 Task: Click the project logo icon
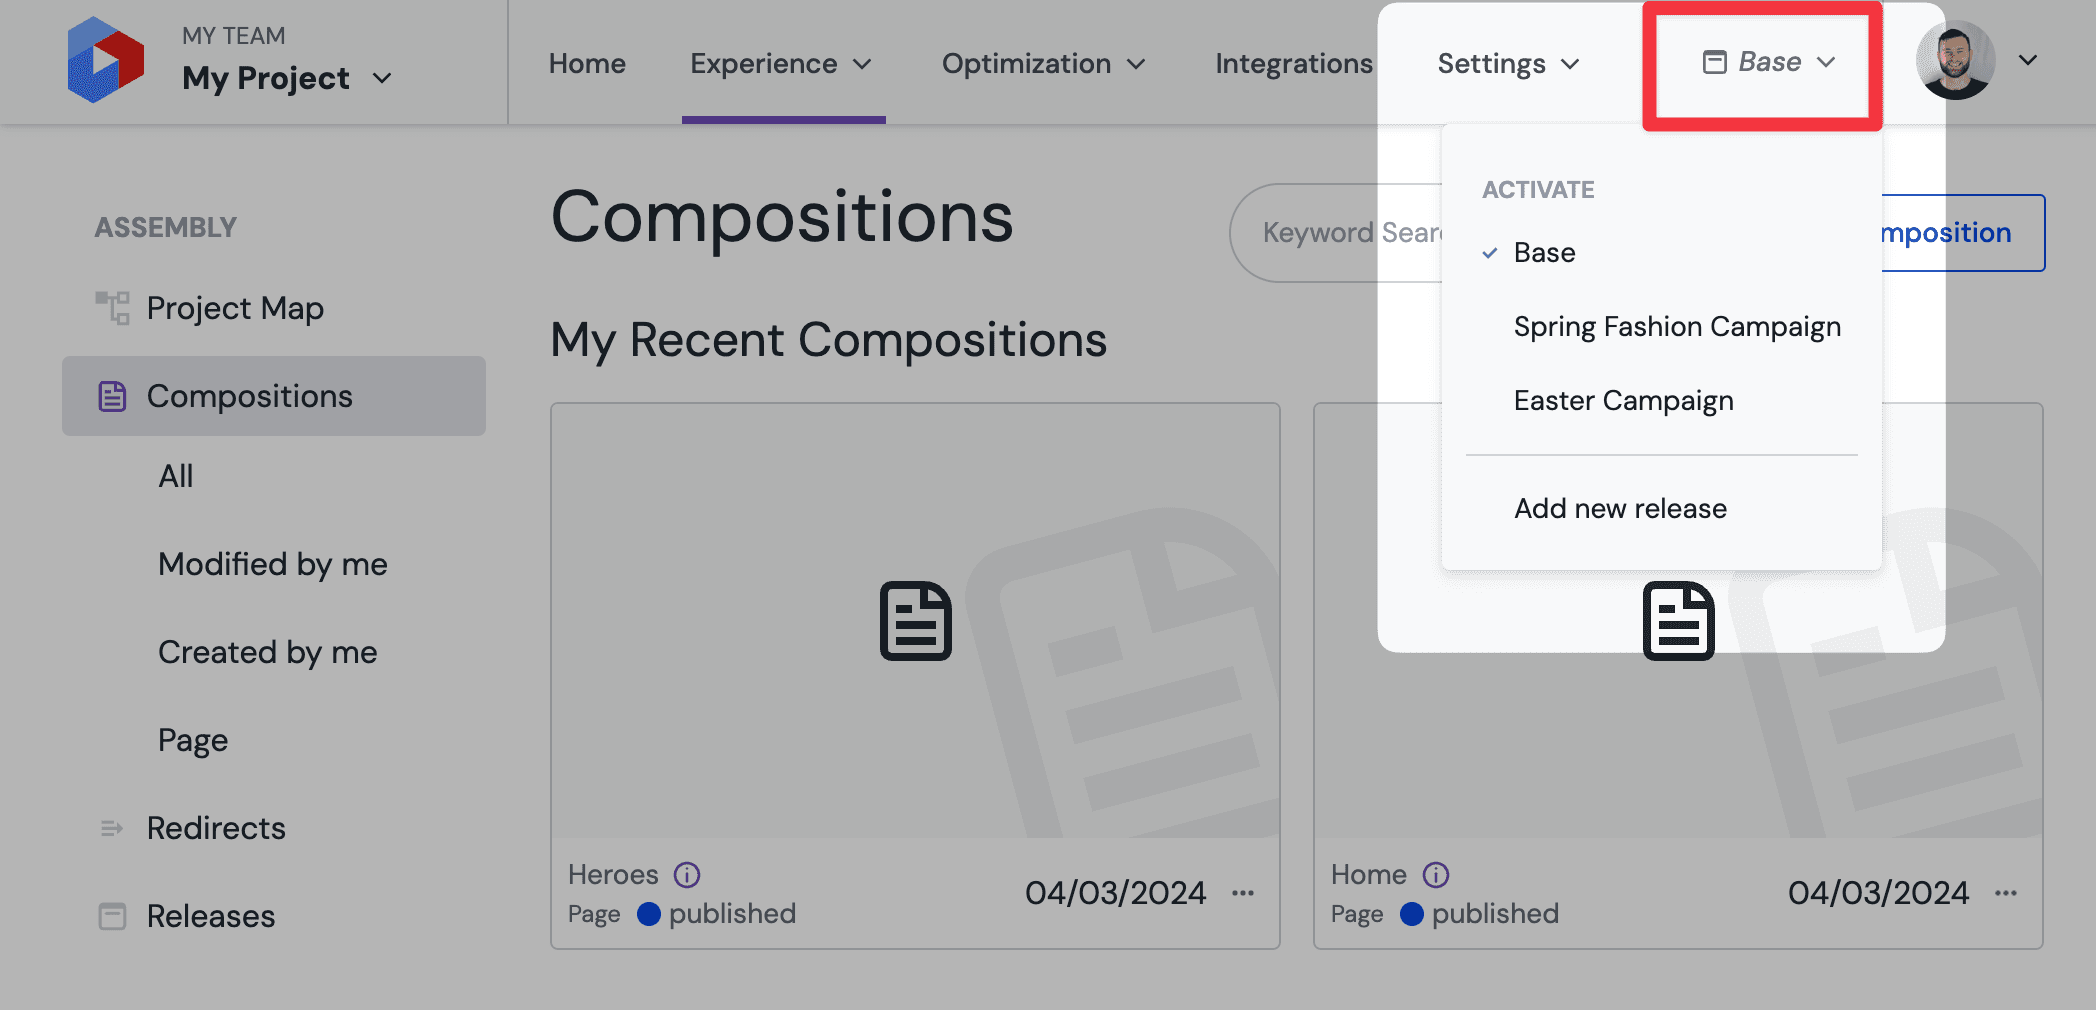105,60
